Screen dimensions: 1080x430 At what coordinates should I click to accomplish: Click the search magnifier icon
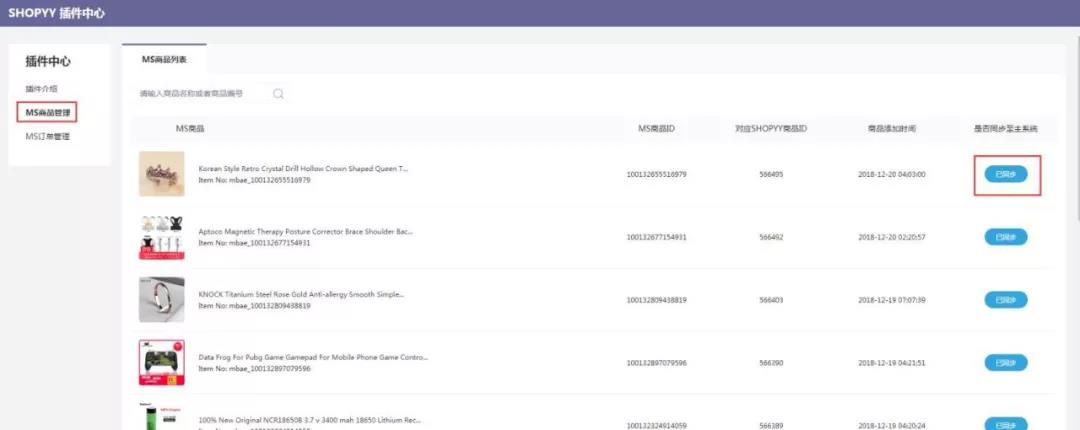coord(278,94)
